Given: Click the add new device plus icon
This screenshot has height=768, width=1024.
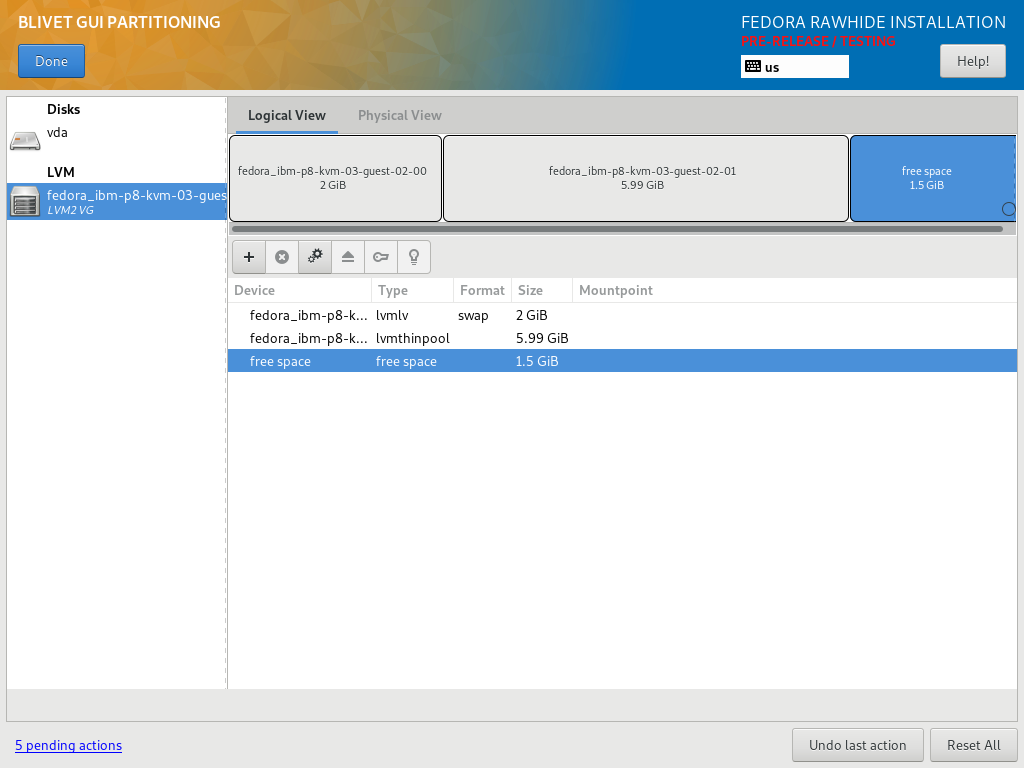Looking at the screenshot, I should [x=249, y=257].
